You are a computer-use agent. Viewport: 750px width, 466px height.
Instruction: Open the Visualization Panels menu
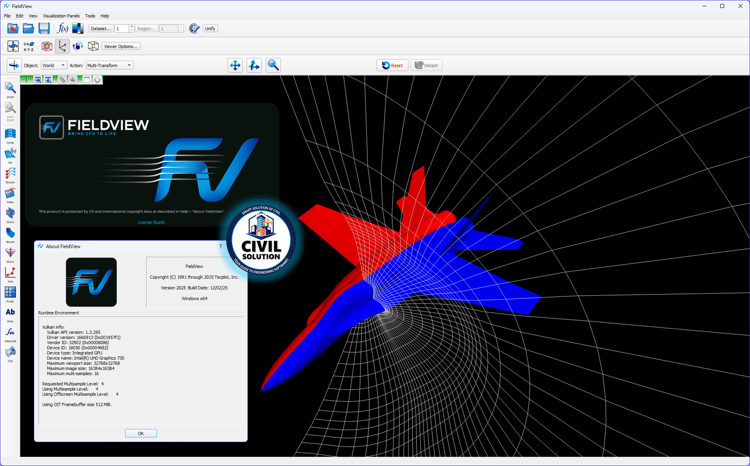click(61, 16)
